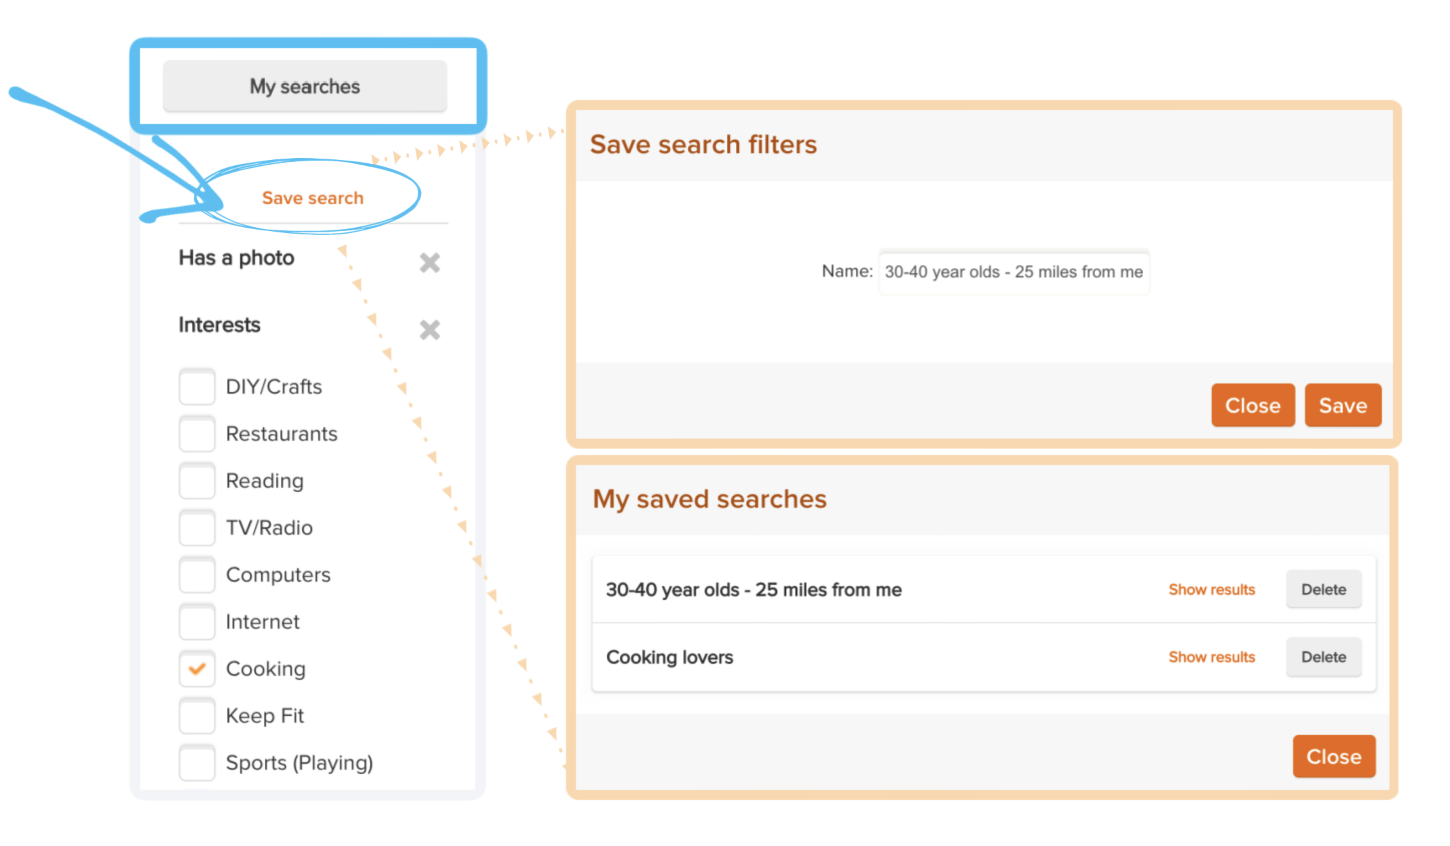Delete the 30-40 year olds saved search
This screenshot has width=1450, height=846.
pyautogui.click(x=1323, y=590)
